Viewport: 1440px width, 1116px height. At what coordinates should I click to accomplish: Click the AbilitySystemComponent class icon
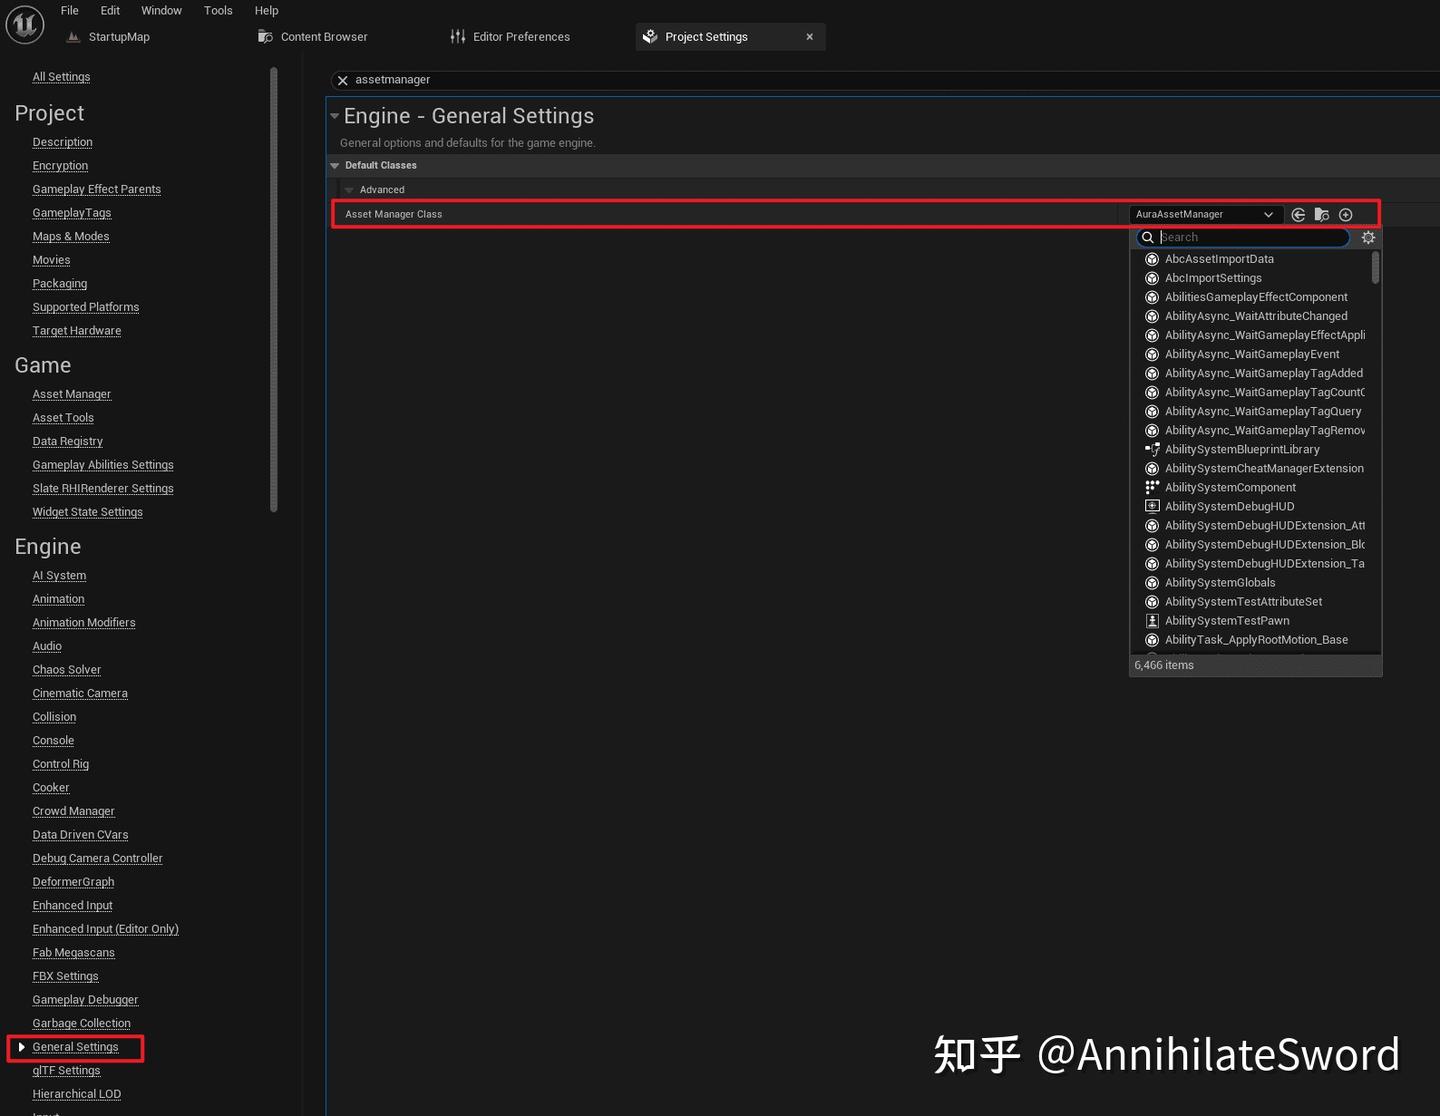tap(1152, 488)
